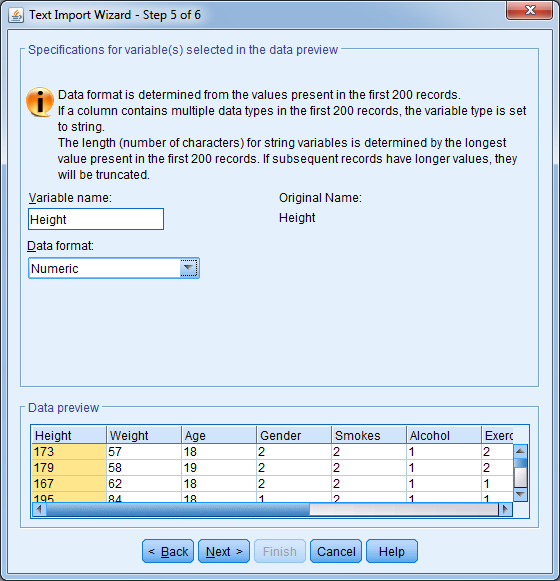Click the horizontal scrollbar thumb in data preview
Image resolution: width=560 pixels, height=581 pixels.
178,509
